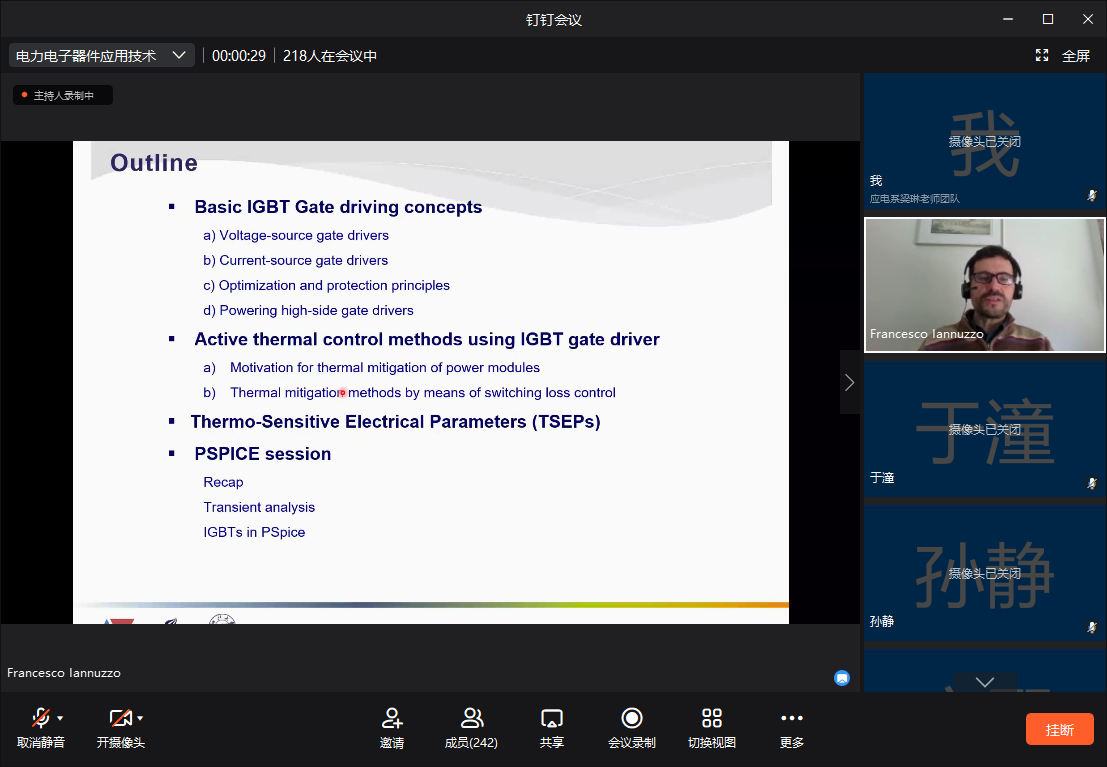1107x767 pixels.
Task: Expand microphone options arrow
Action: [x=60, y=718]
